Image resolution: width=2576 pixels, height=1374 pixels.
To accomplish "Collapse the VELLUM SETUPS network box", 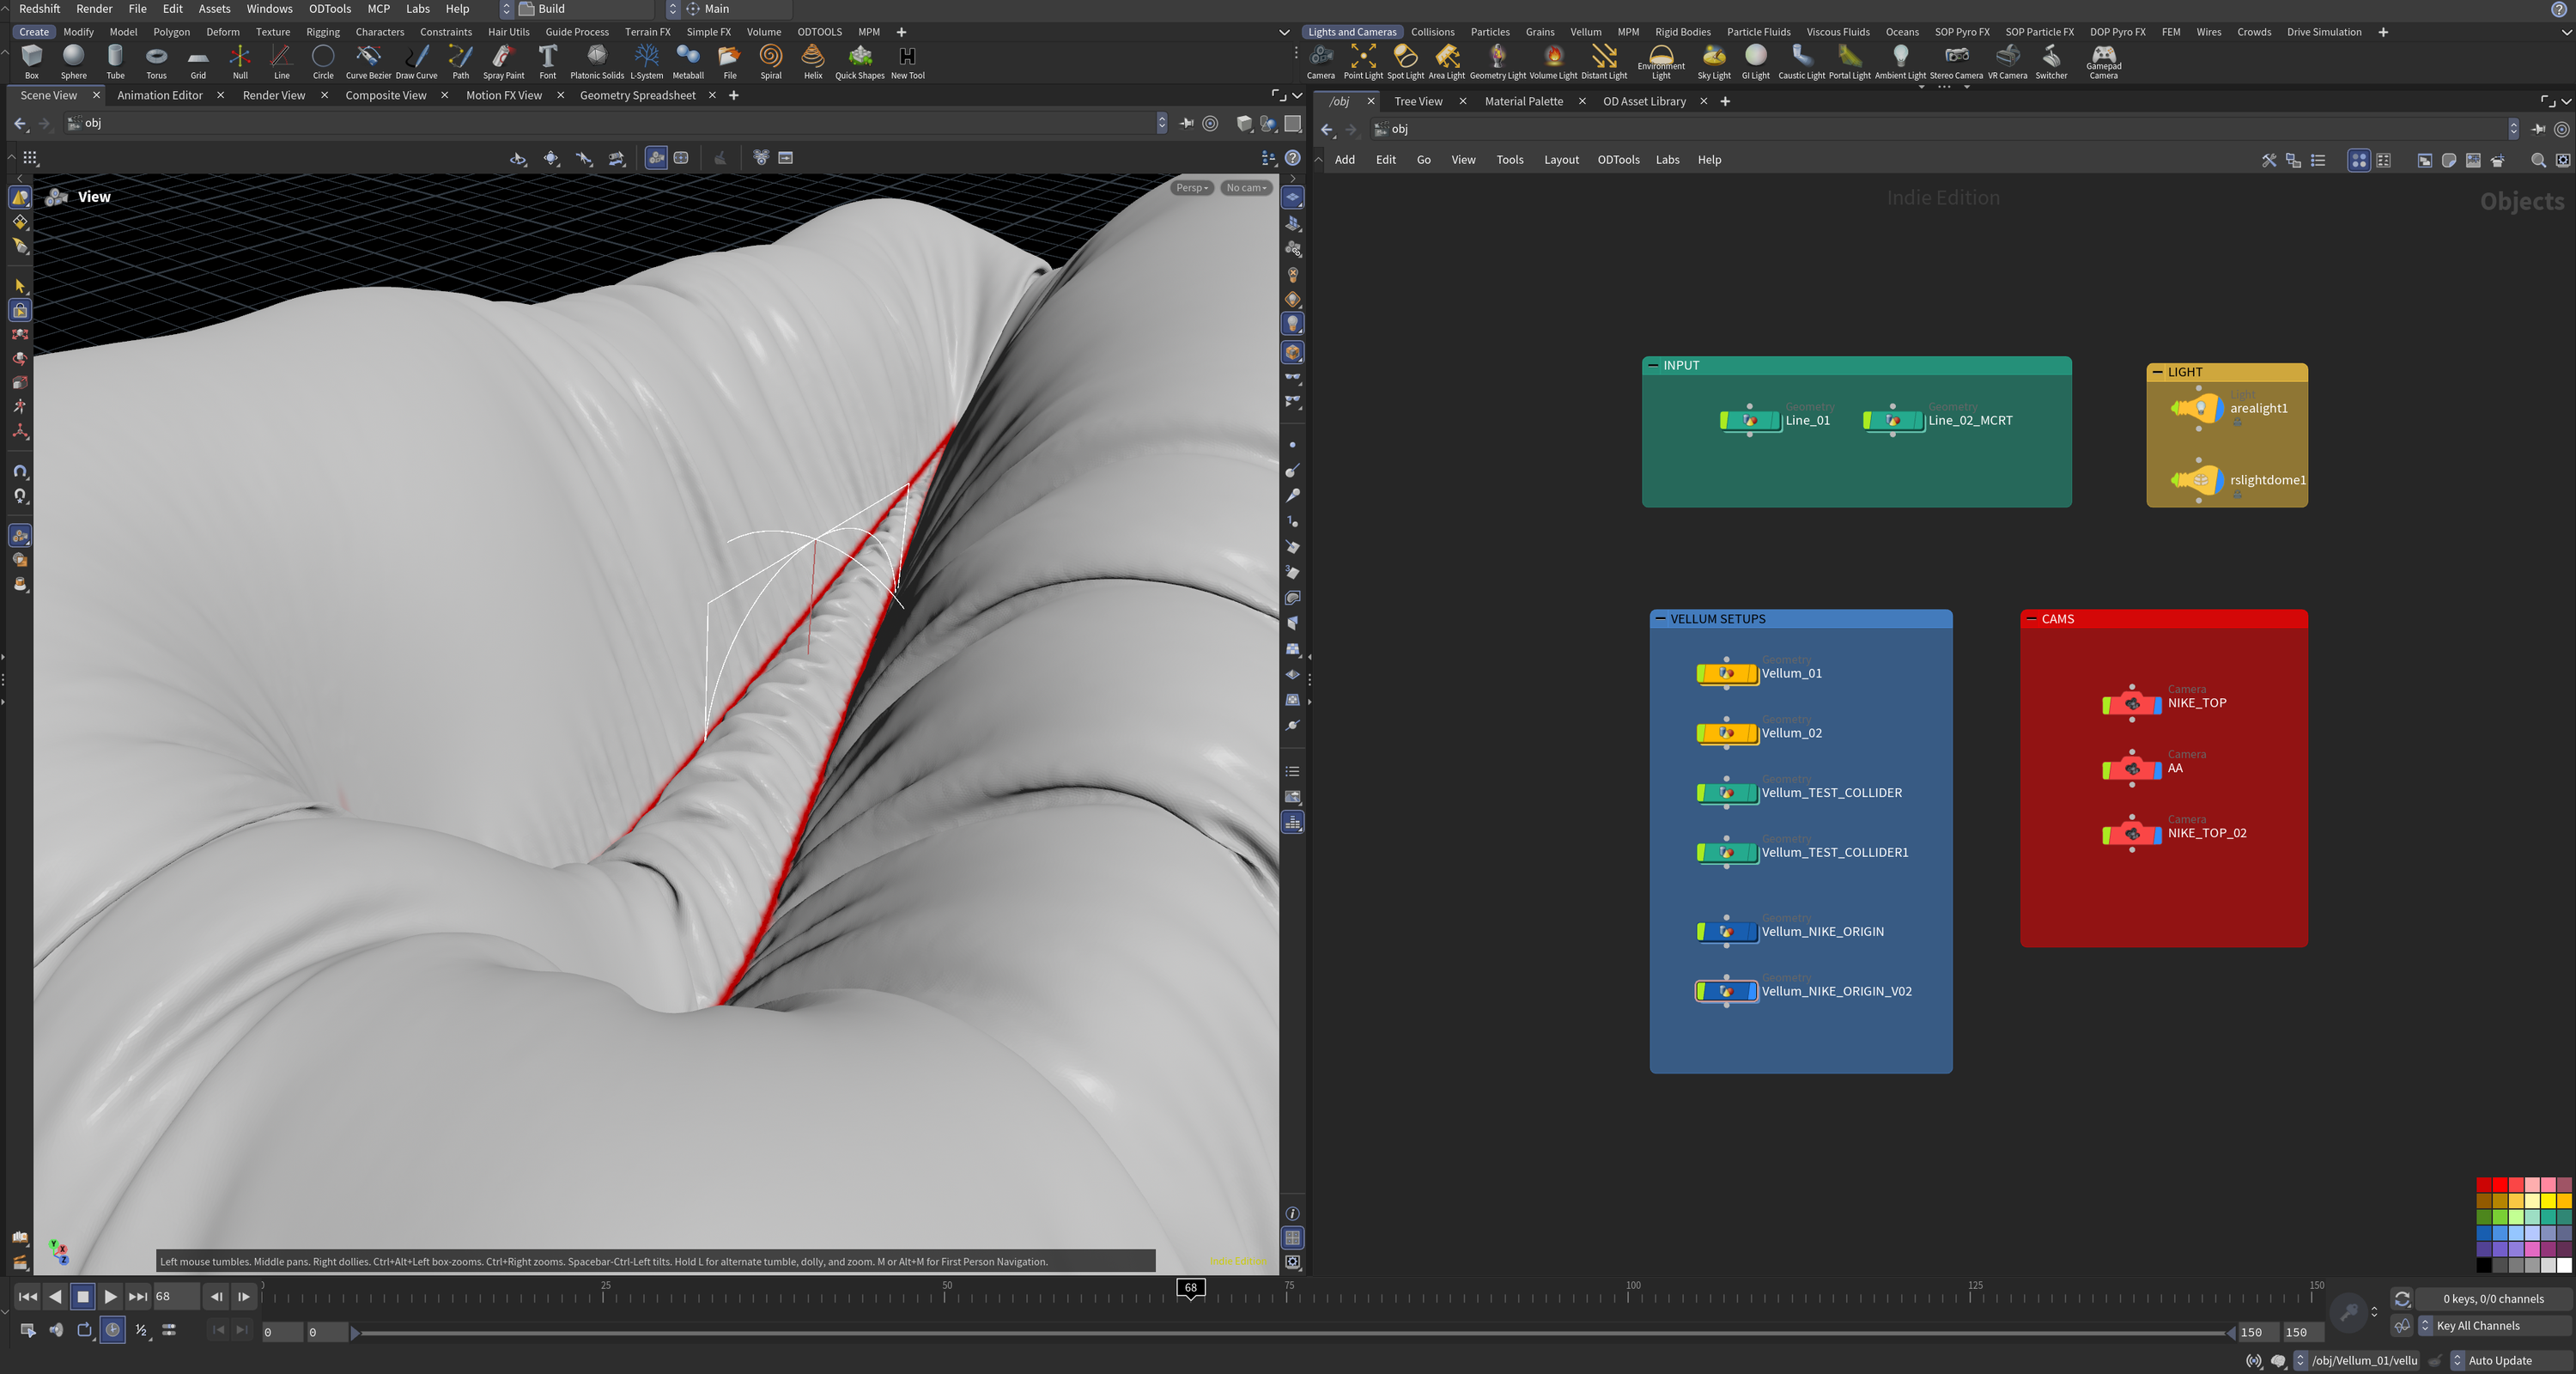I will [1661, 619].
